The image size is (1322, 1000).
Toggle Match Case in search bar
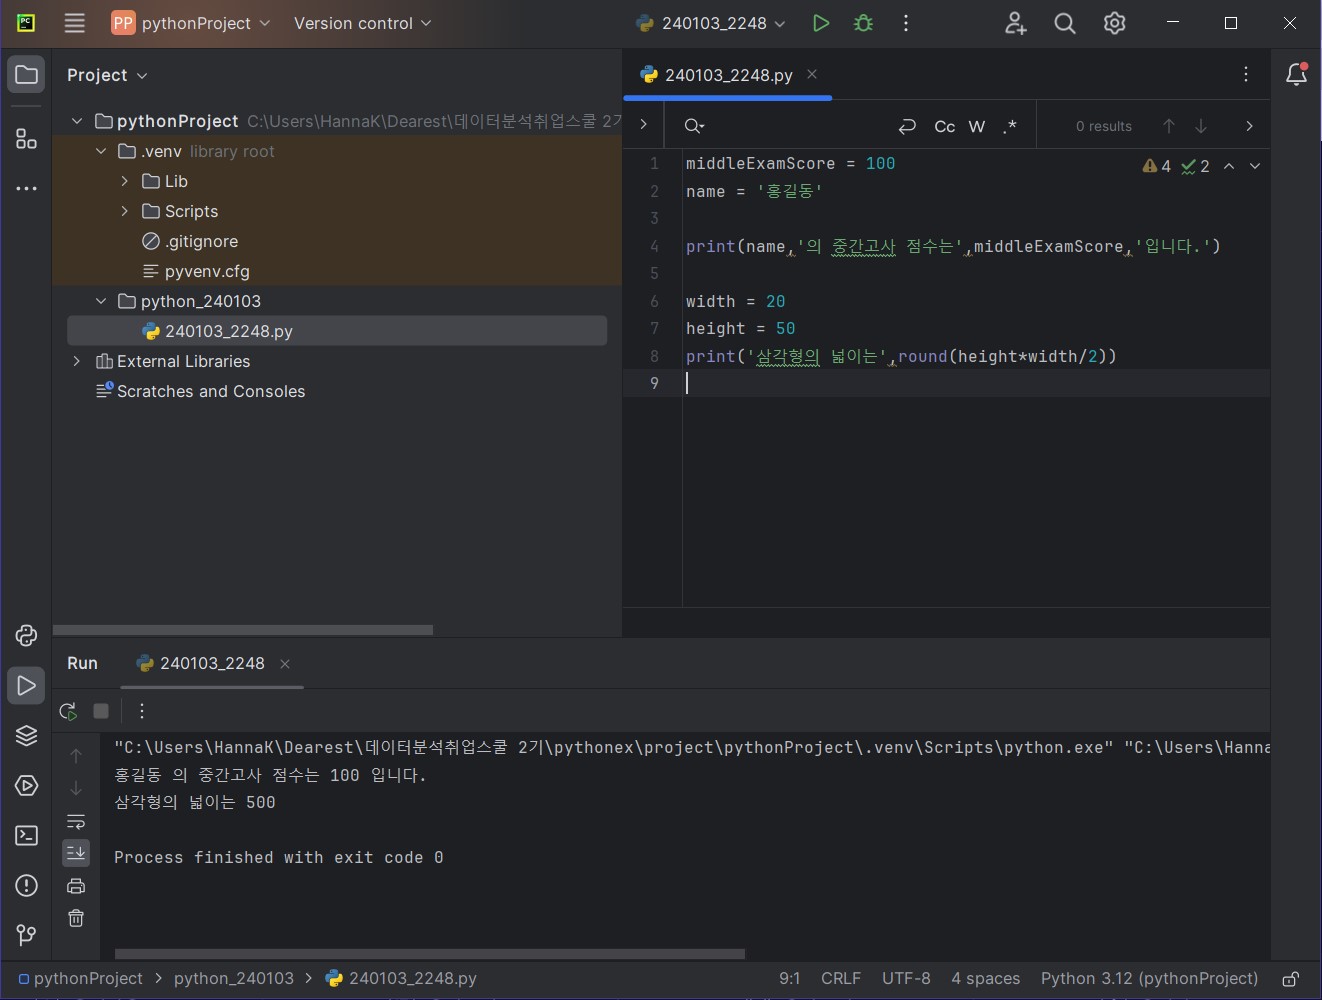944,126
